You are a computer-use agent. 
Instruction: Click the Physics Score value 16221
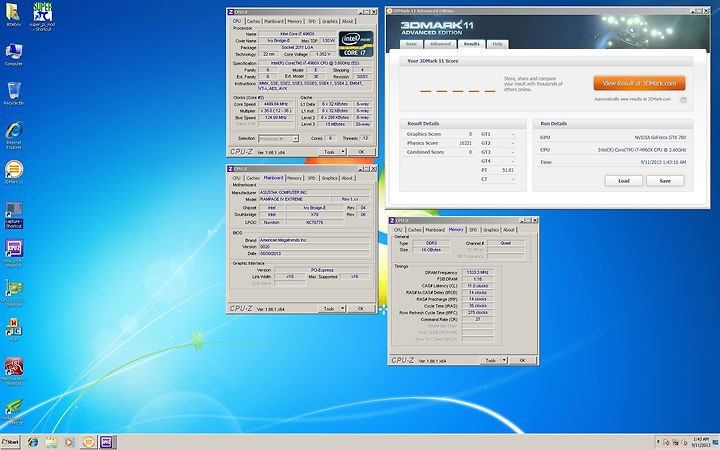[465, 143]
